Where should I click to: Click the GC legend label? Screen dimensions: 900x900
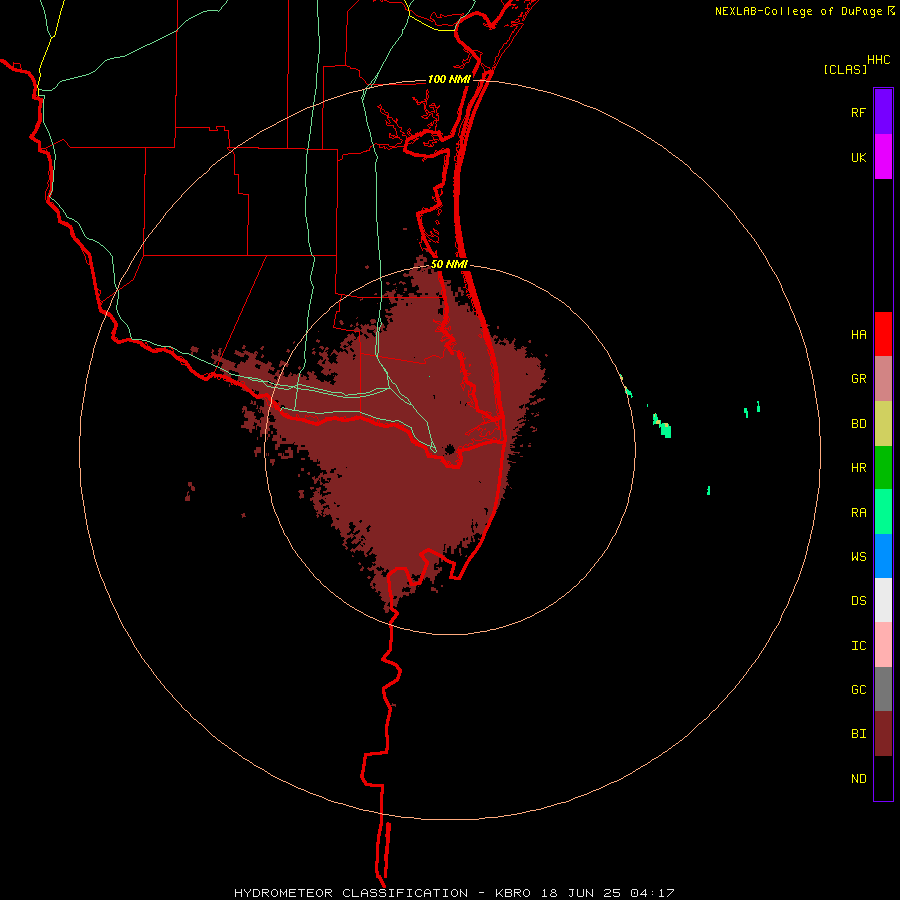[x=858, y=690]
